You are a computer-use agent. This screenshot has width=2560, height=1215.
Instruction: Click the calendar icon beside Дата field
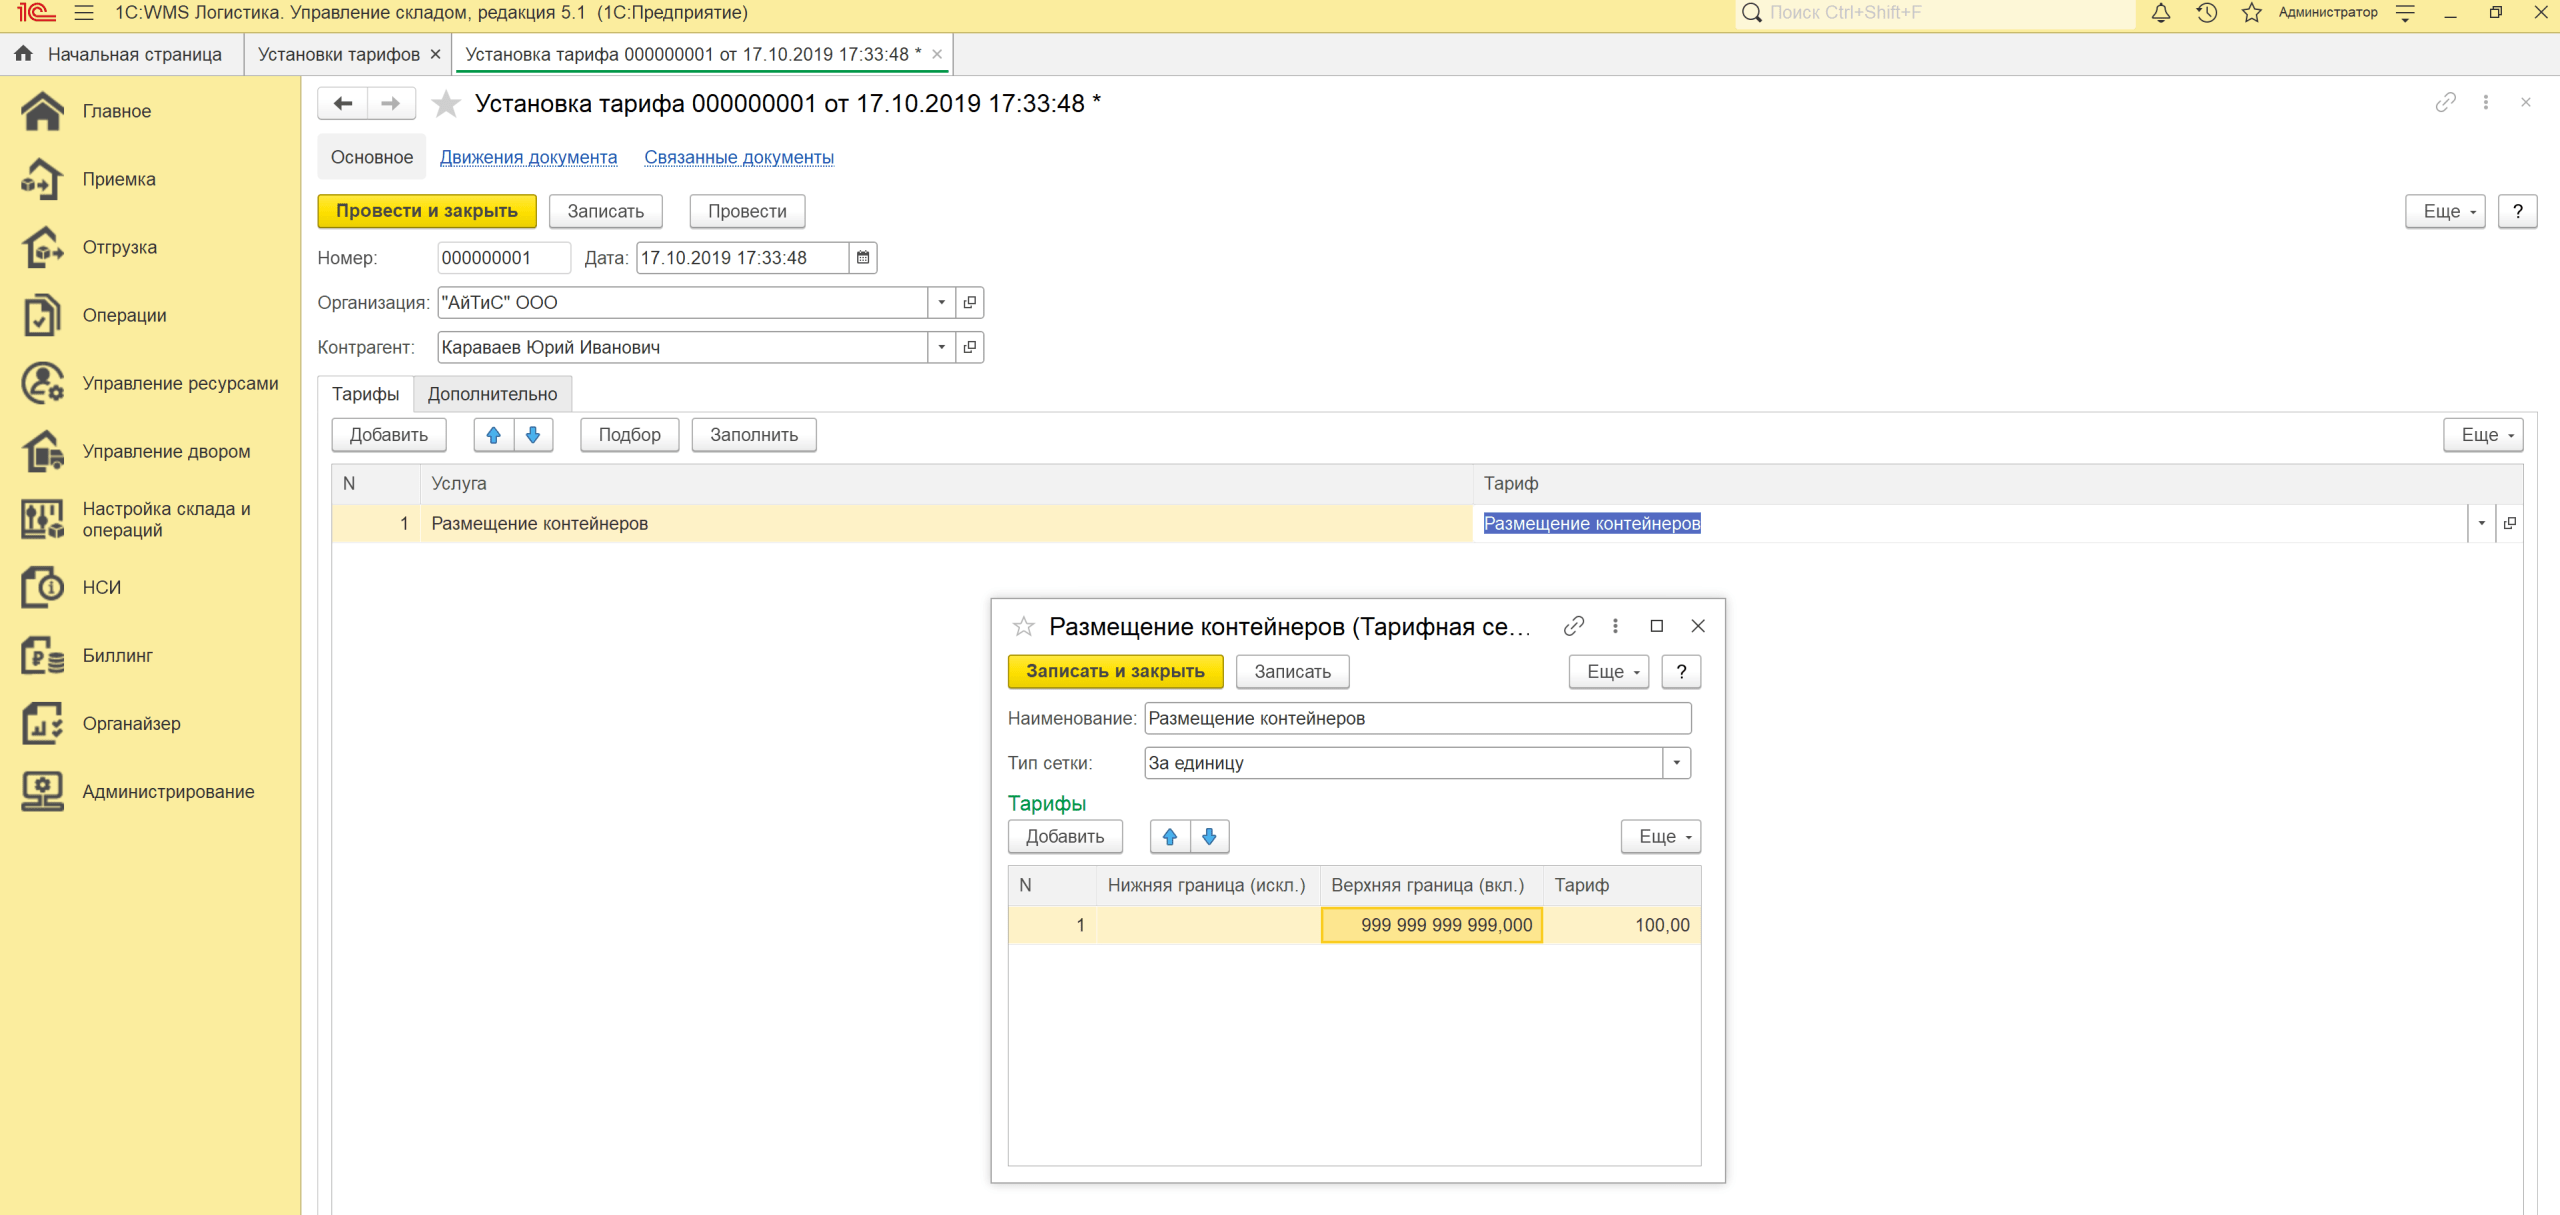tap(863, 258)
